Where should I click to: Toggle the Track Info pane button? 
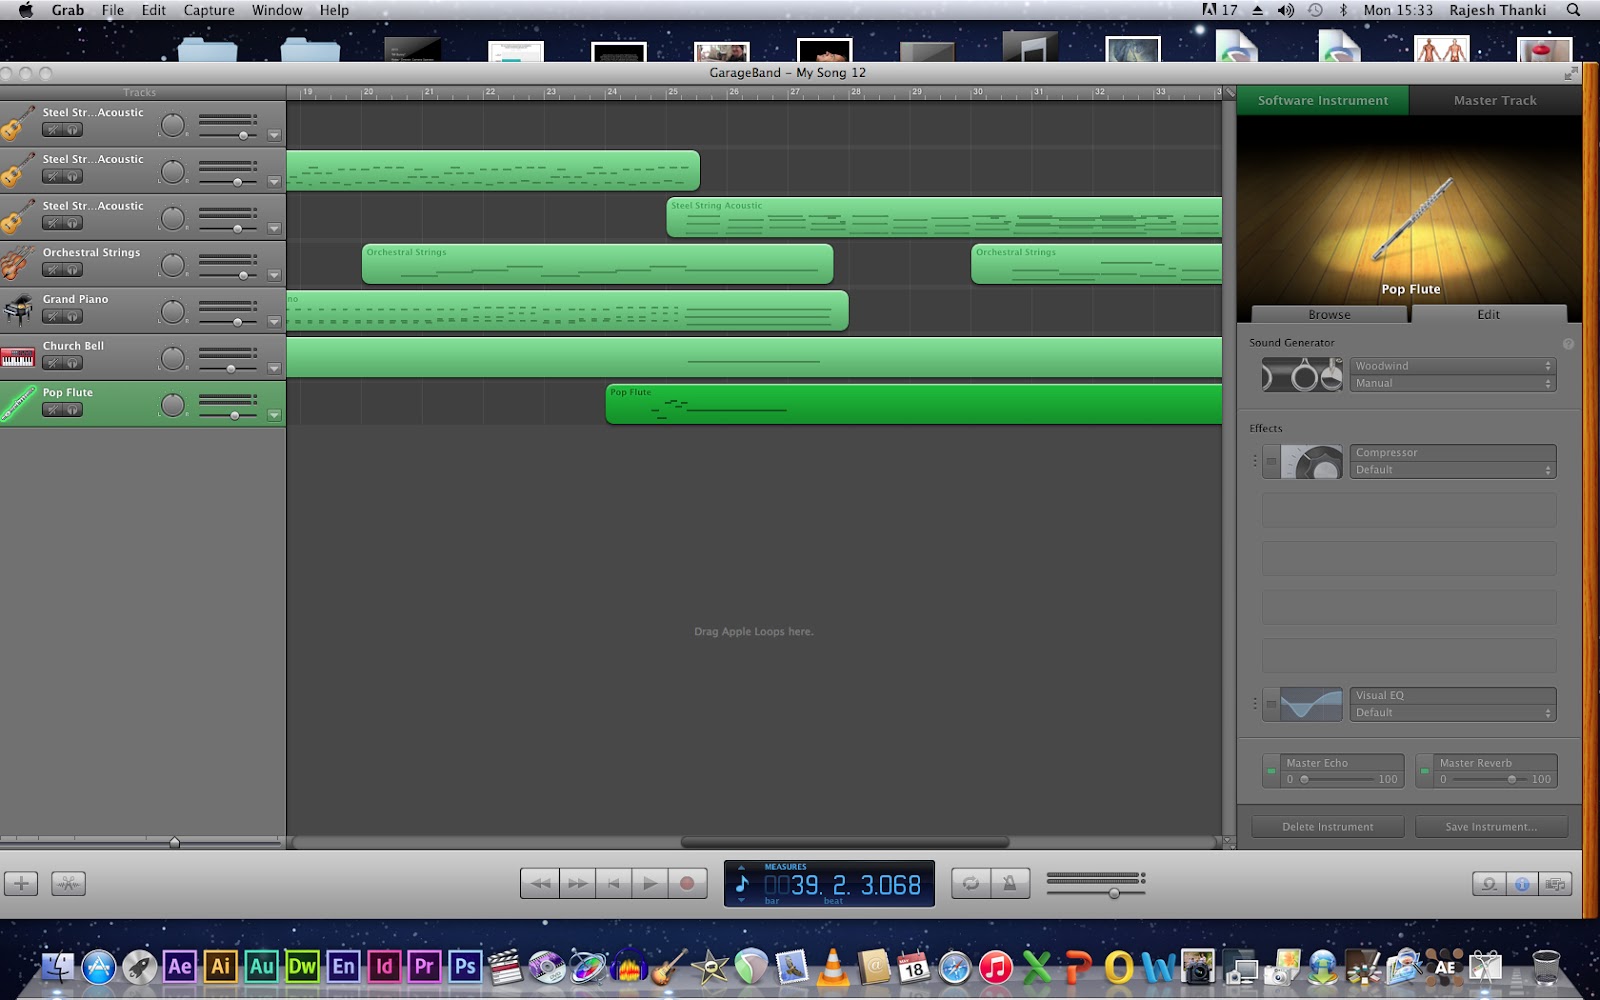pos(1522,884)
